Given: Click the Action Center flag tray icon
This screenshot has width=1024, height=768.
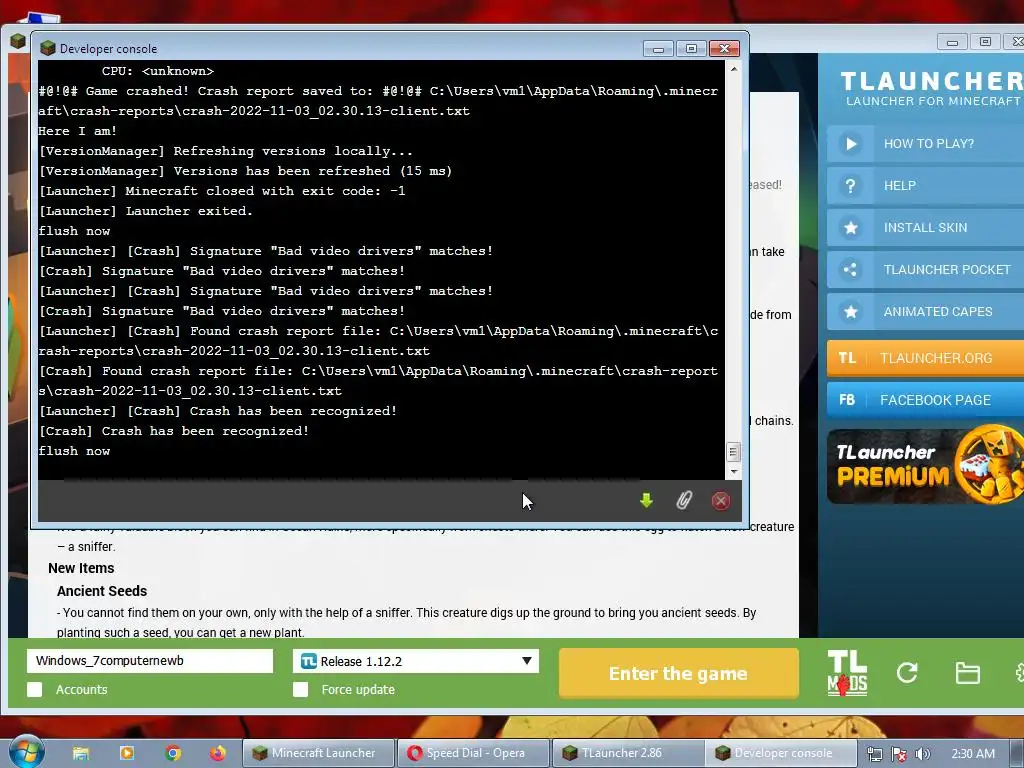Looking at the screenshot, I should pos(899,754).
